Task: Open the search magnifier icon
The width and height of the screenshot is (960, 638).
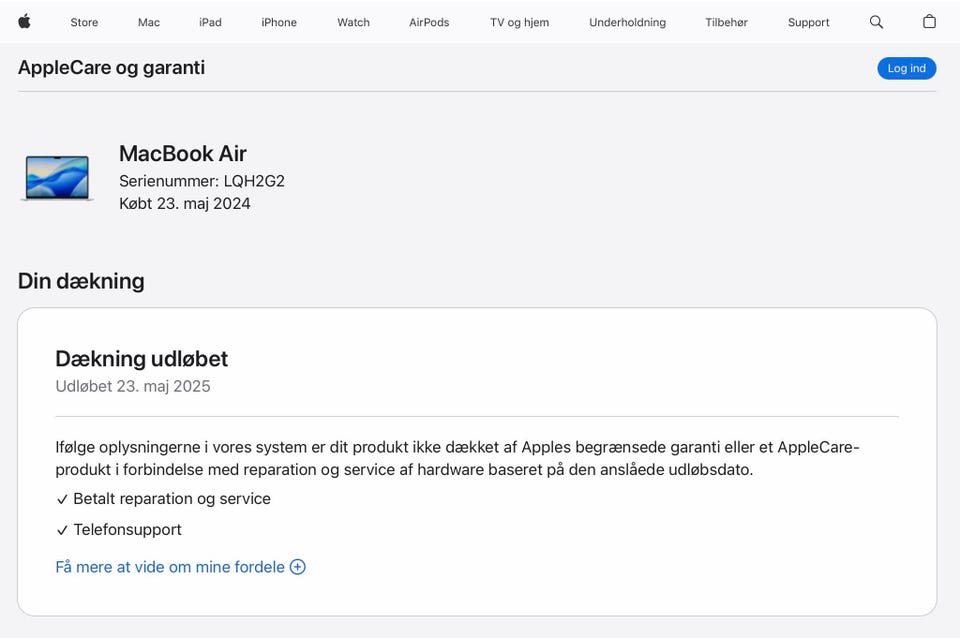Action: tap(876, 22)
